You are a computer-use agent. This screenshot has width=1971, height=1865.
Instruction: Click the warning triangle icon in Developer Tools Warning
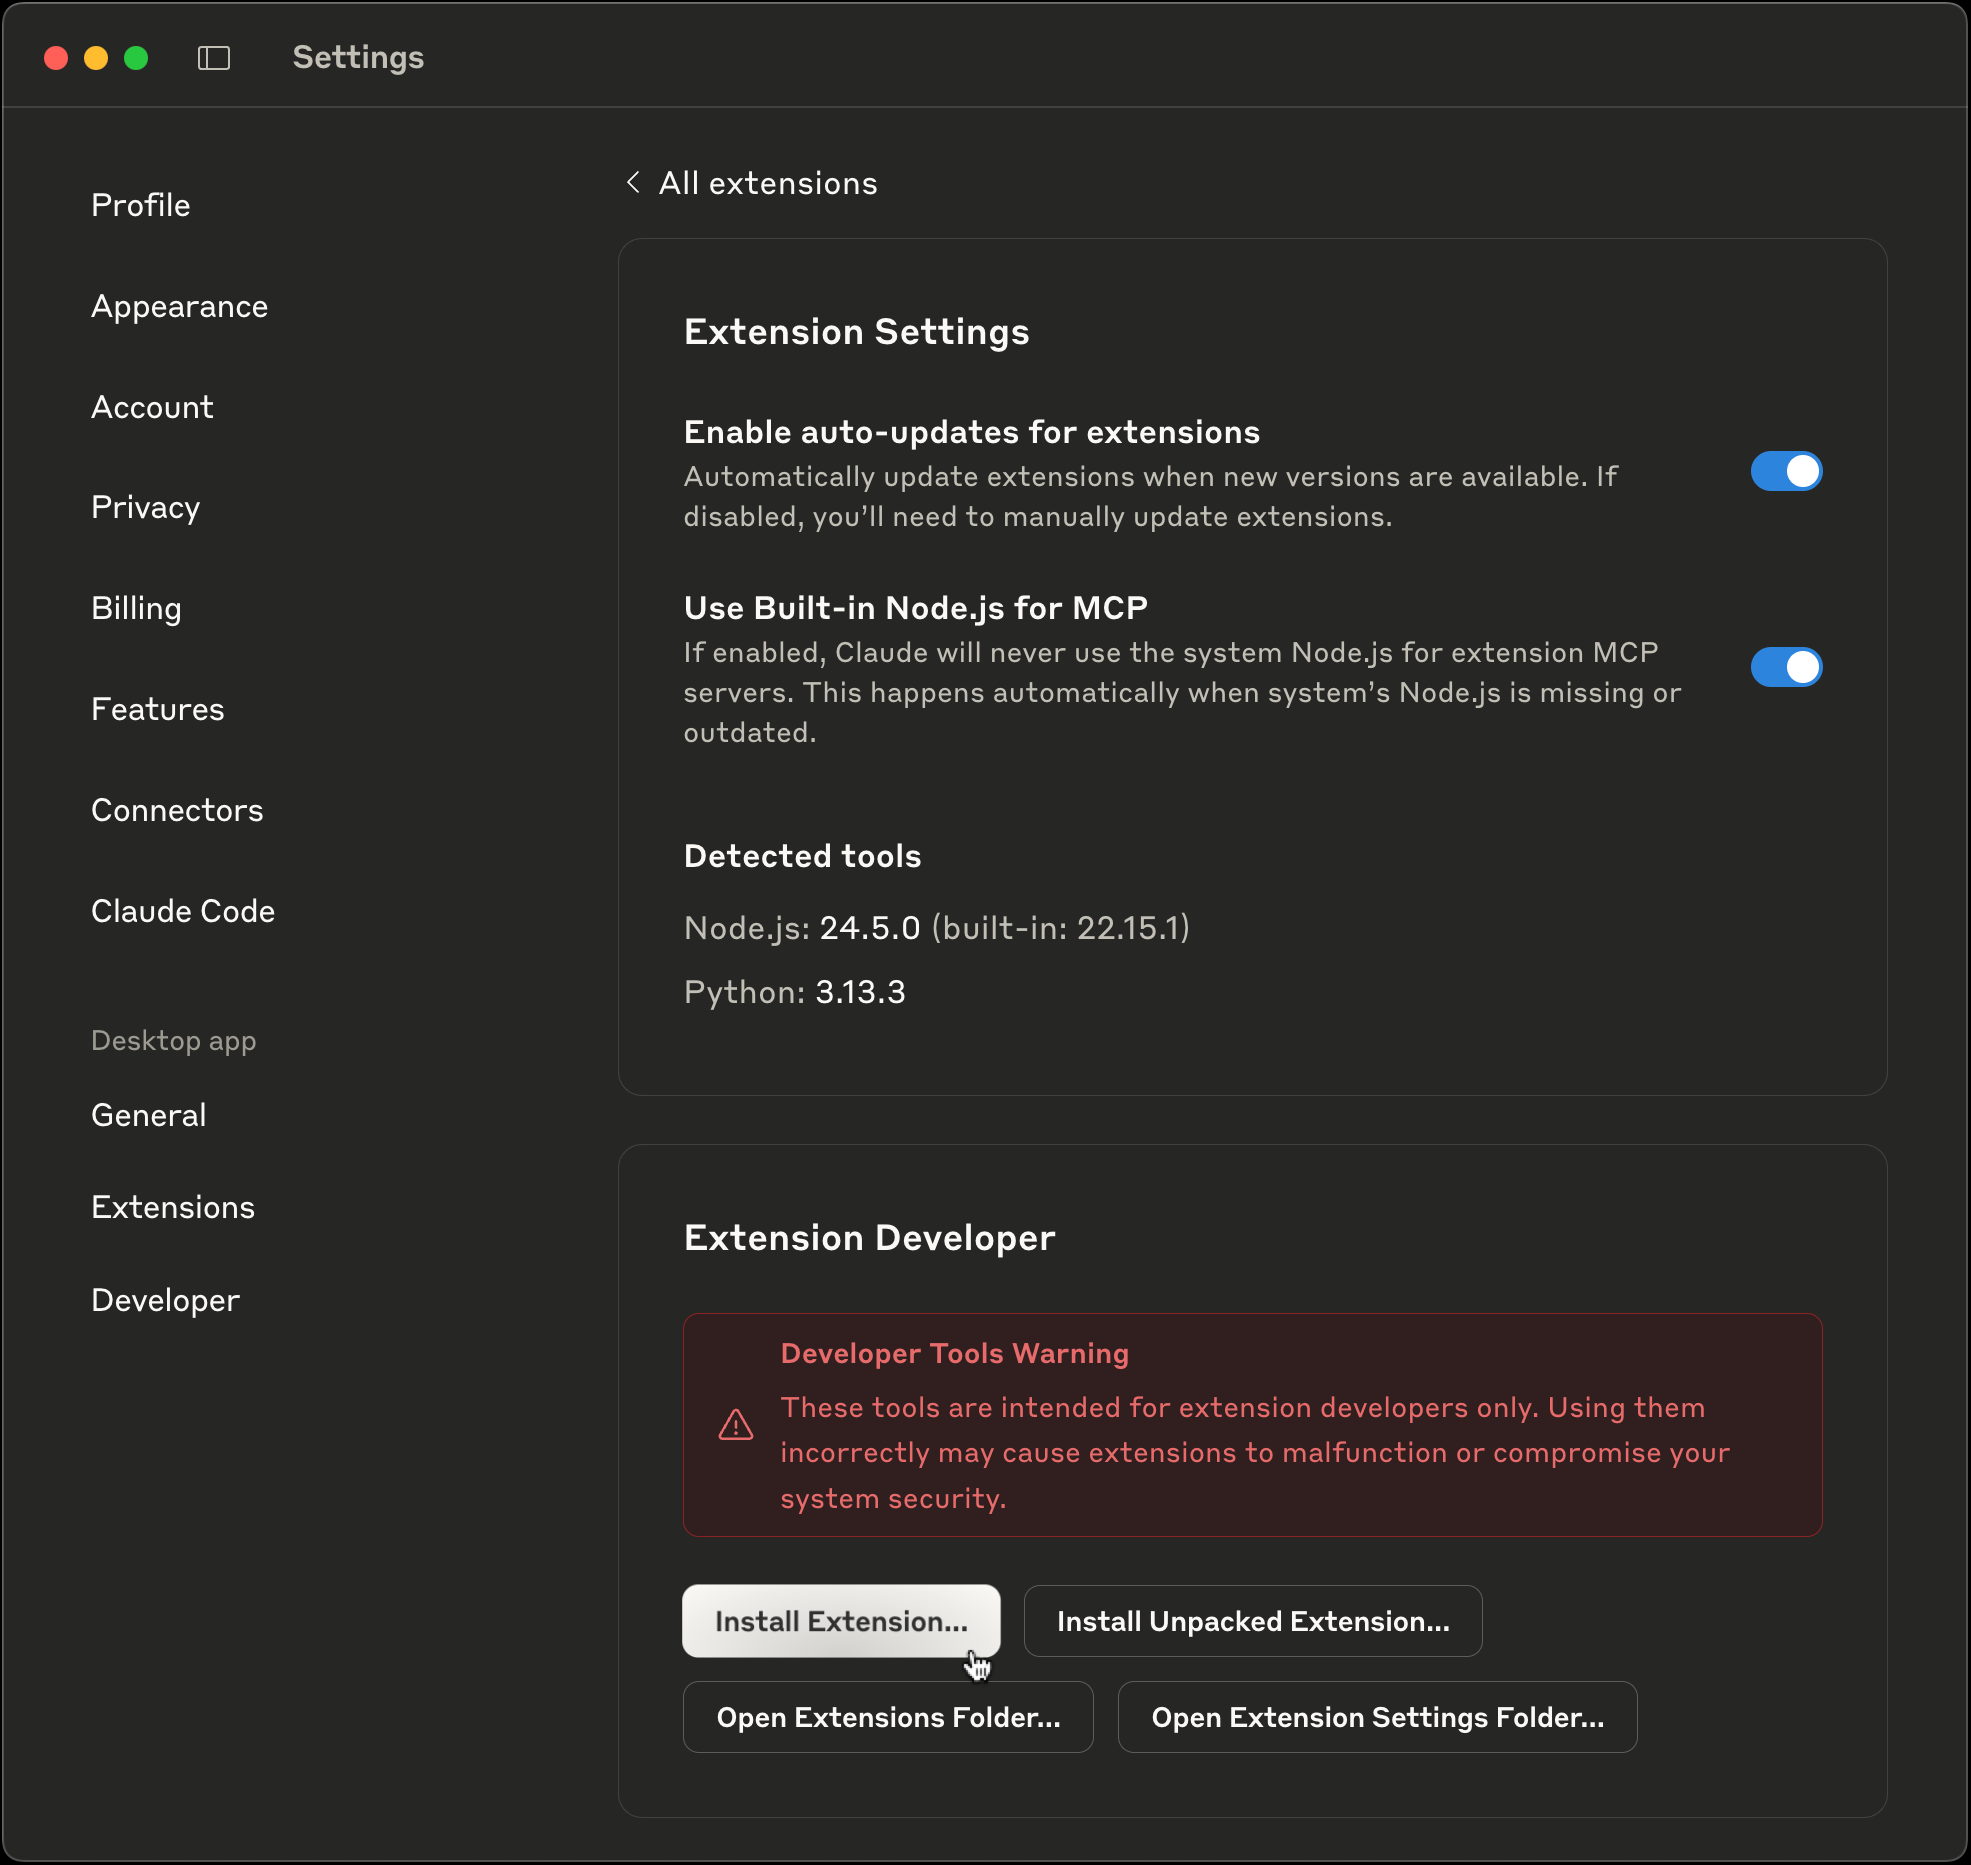pos(735,1424)
